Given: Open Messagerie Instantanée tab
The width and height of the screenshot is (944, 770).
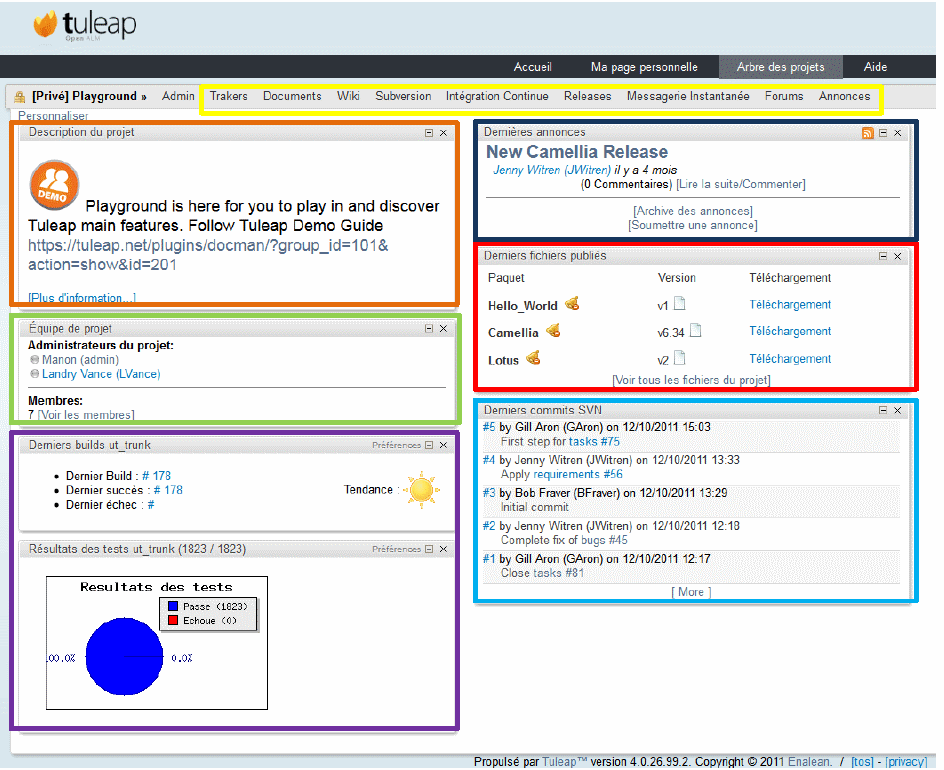Looking at the screenshot, I should (688, 96).
